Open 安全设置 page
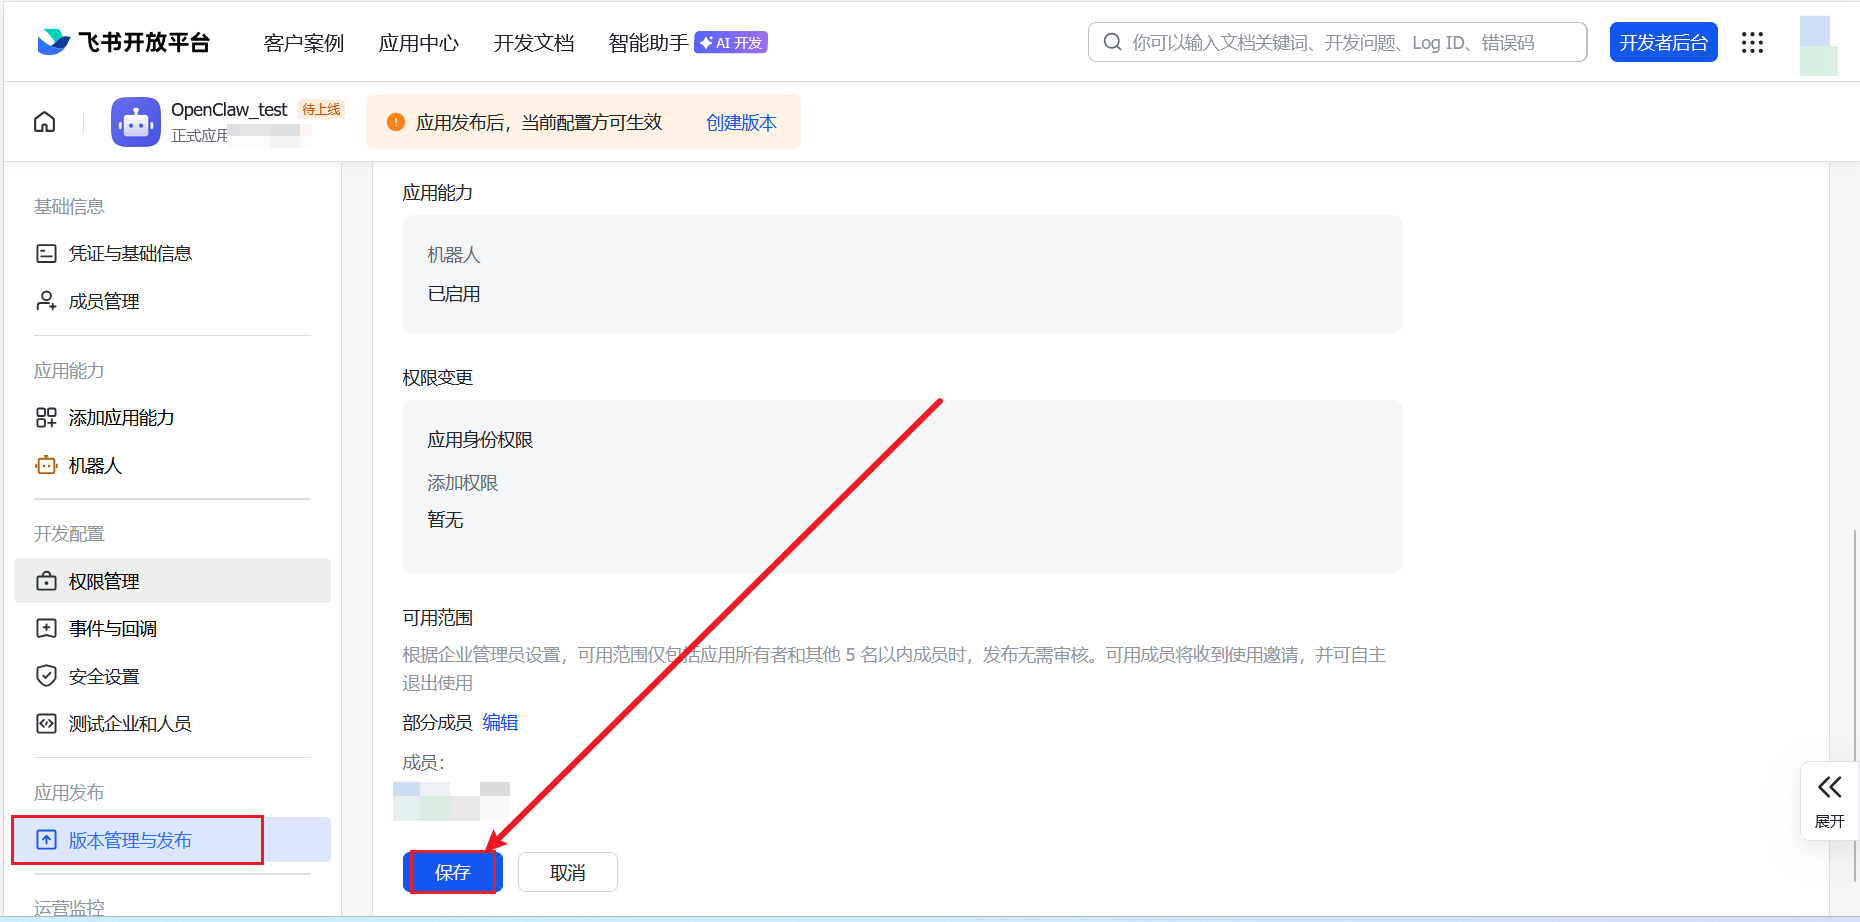This screenshot has width=1860, height=922. pyautogui.click(x=102, y=676)
